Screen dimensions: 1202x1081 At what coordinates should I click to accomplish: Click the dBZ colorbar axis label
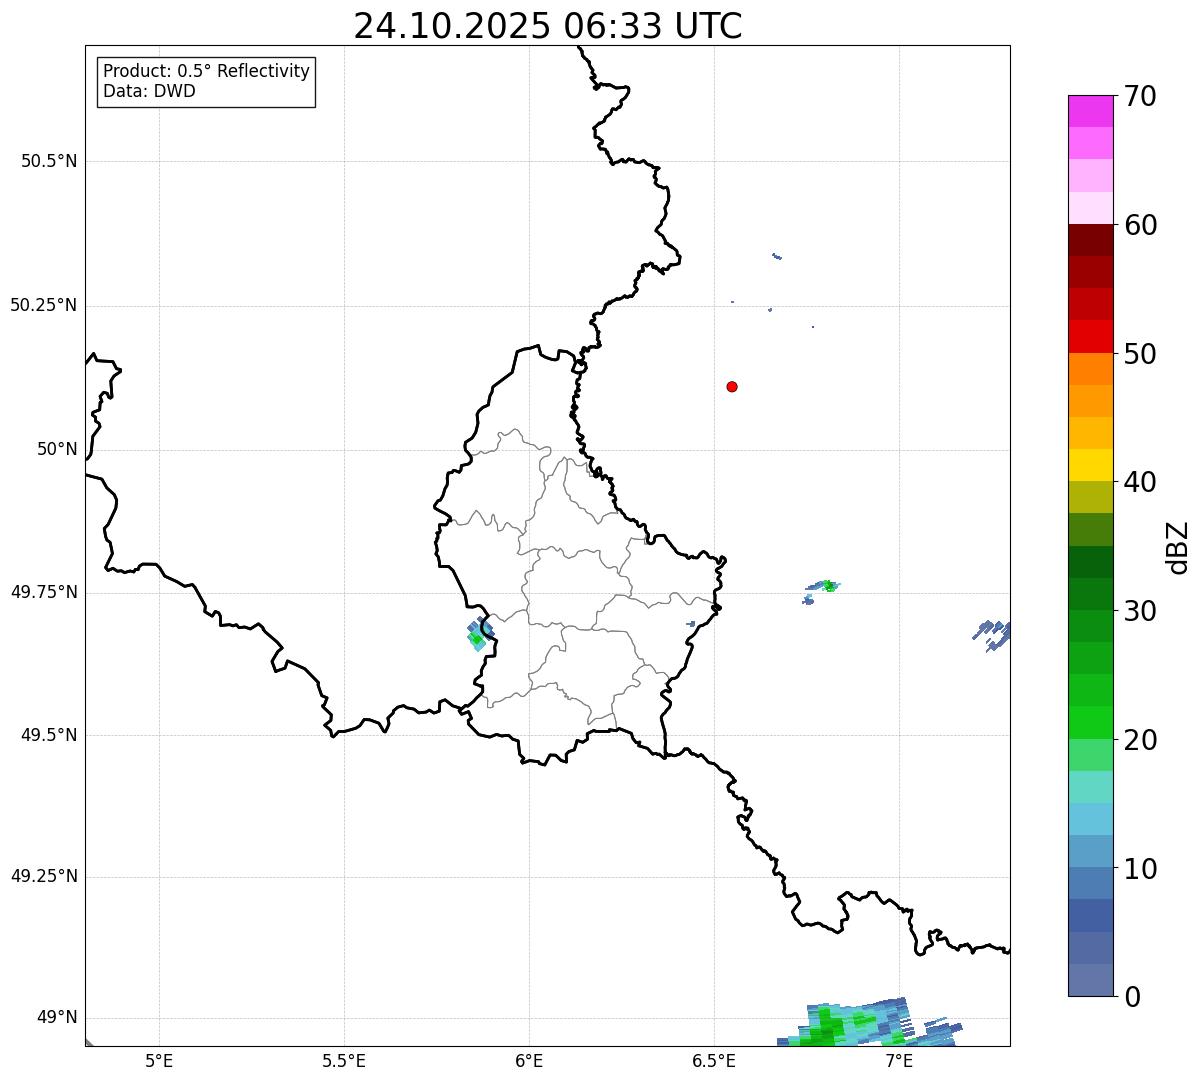[x=1178, y=546]
